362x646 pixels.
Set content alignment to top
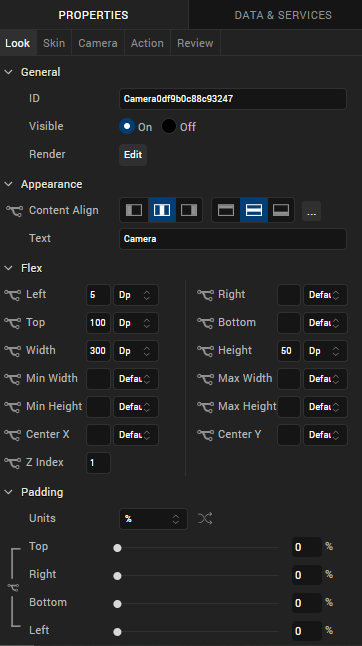pos(226,210)
